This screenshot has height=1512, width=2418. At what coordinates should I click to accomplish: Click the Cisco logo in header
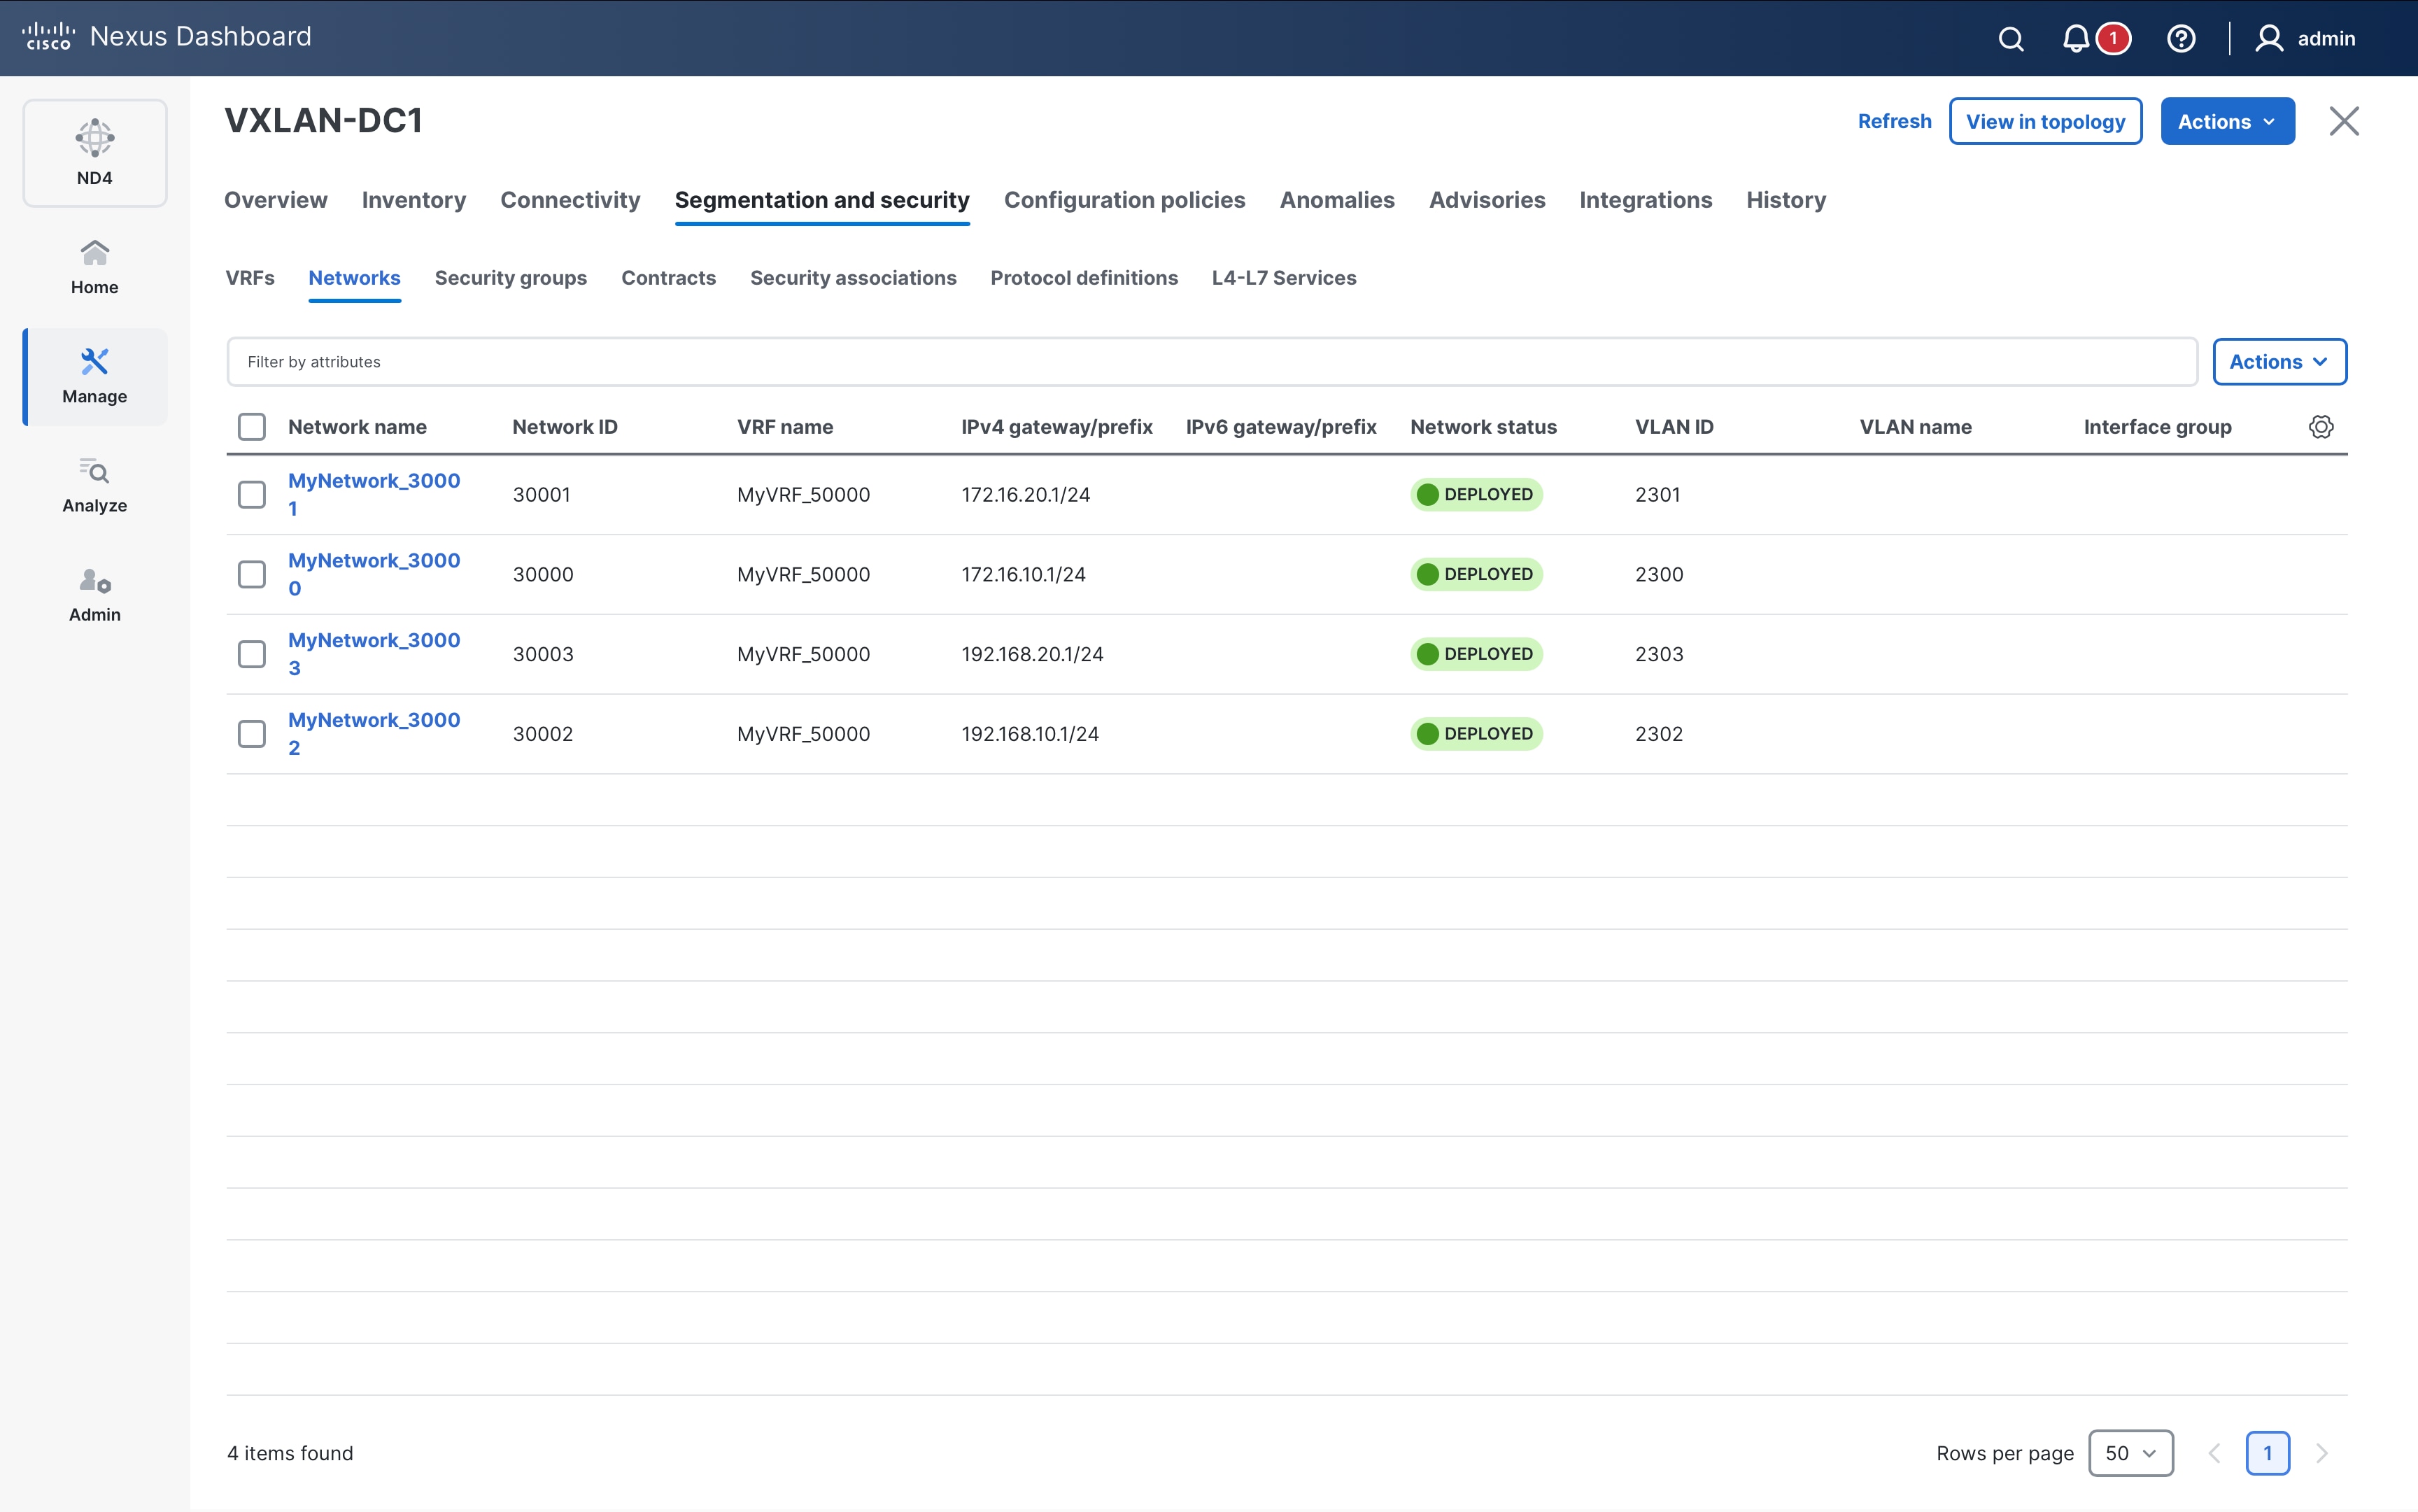point(48,37)
